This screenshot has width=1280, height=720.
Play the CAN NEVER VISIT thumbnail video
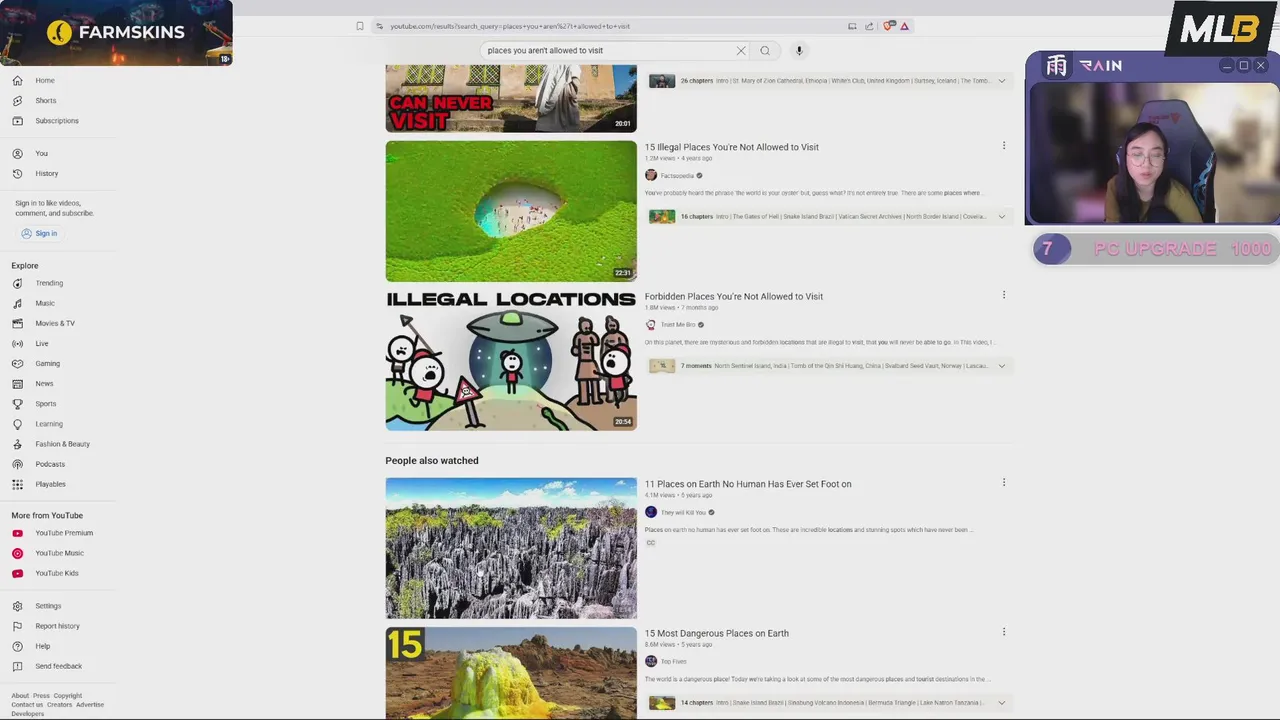point(511,98)
